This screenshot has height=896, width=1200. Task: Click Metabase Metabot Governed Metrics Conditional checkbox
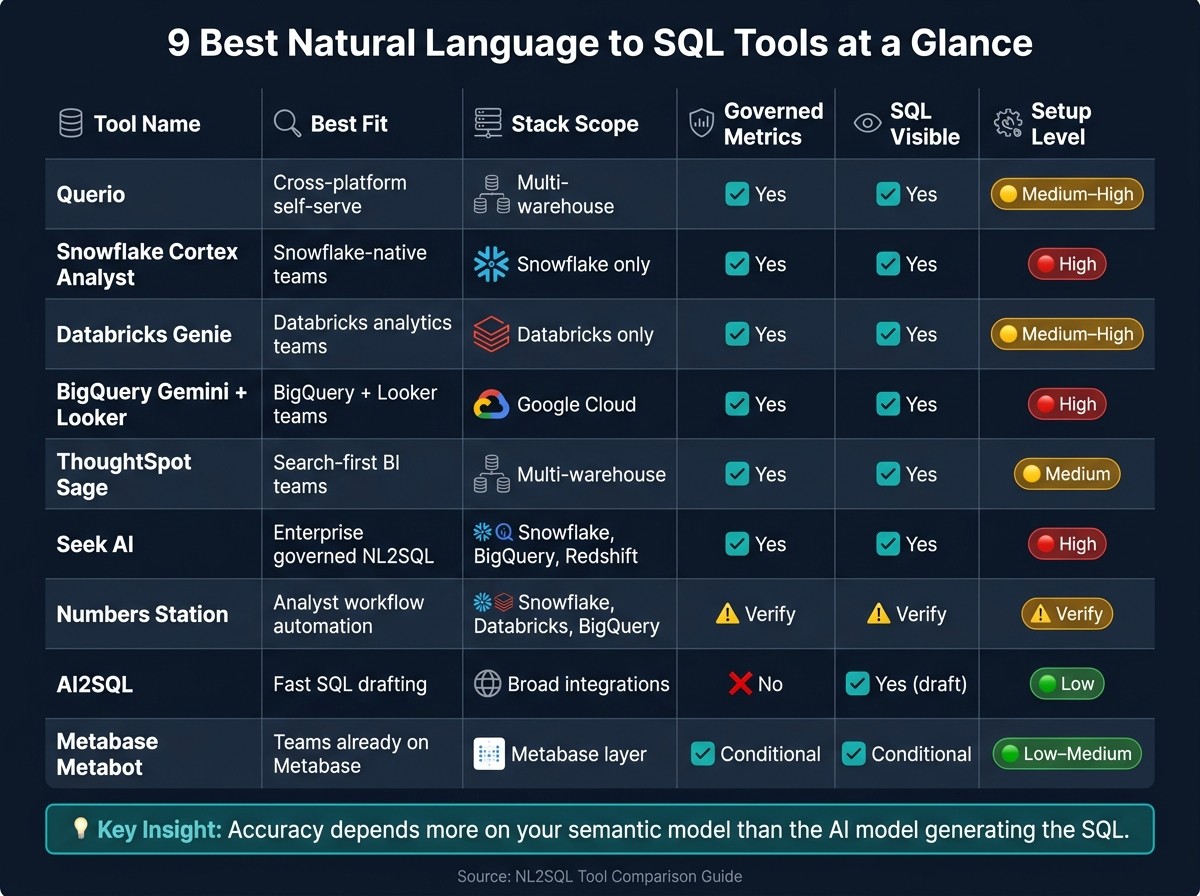pyautogui.click(x=703, y=754)
